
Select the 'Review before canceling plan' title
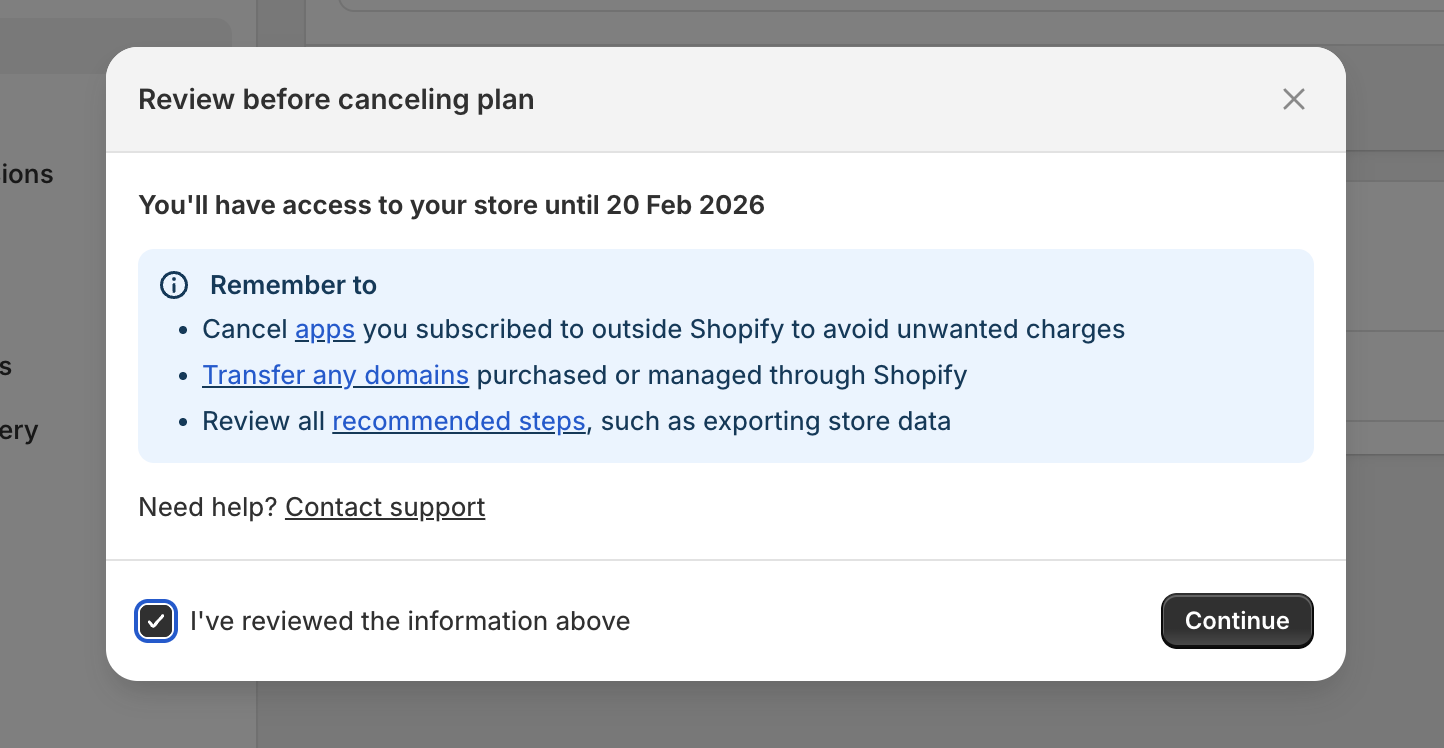(335, 99)
